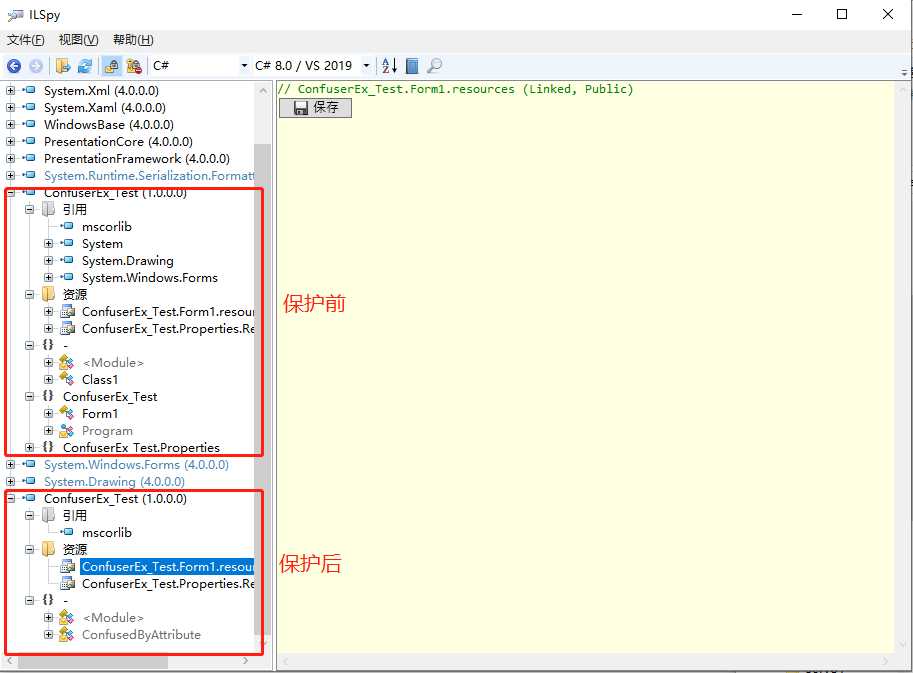Screen dimensions: 913x673
Task: Reload assemblies with the refresh icon
Action: pyautogui.click(x=85, y=66)
